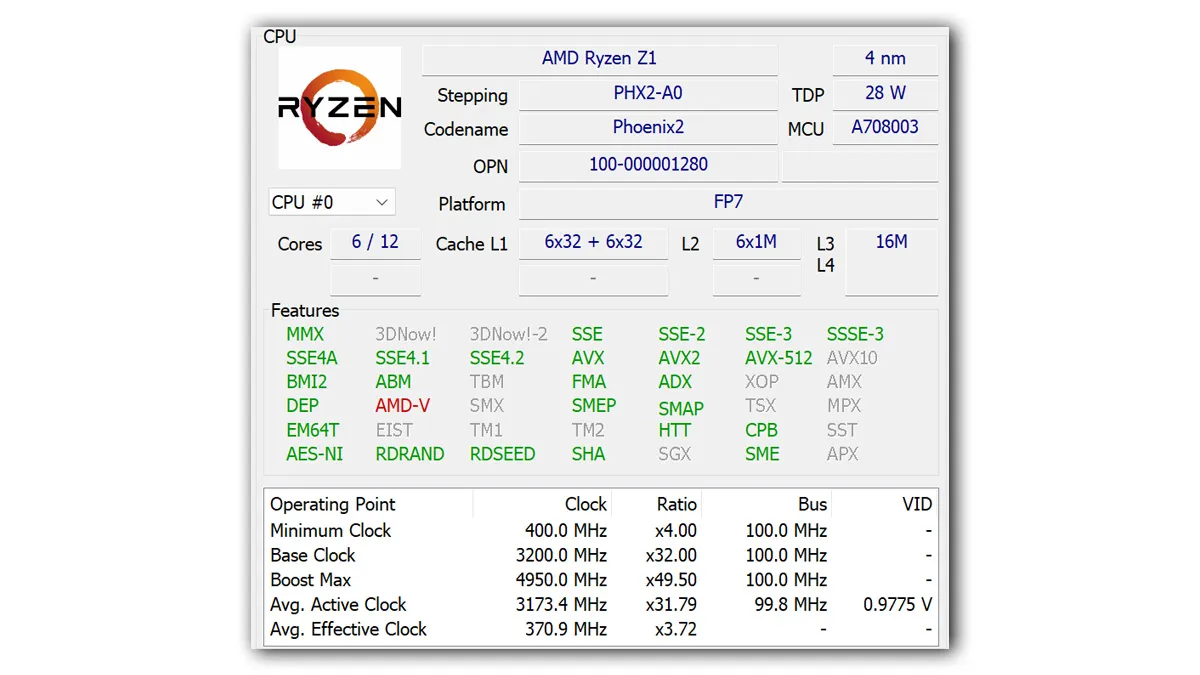Select the Avg. Effective Clock row
Viewport: 1200px width, 675px height.
[601, 629]
